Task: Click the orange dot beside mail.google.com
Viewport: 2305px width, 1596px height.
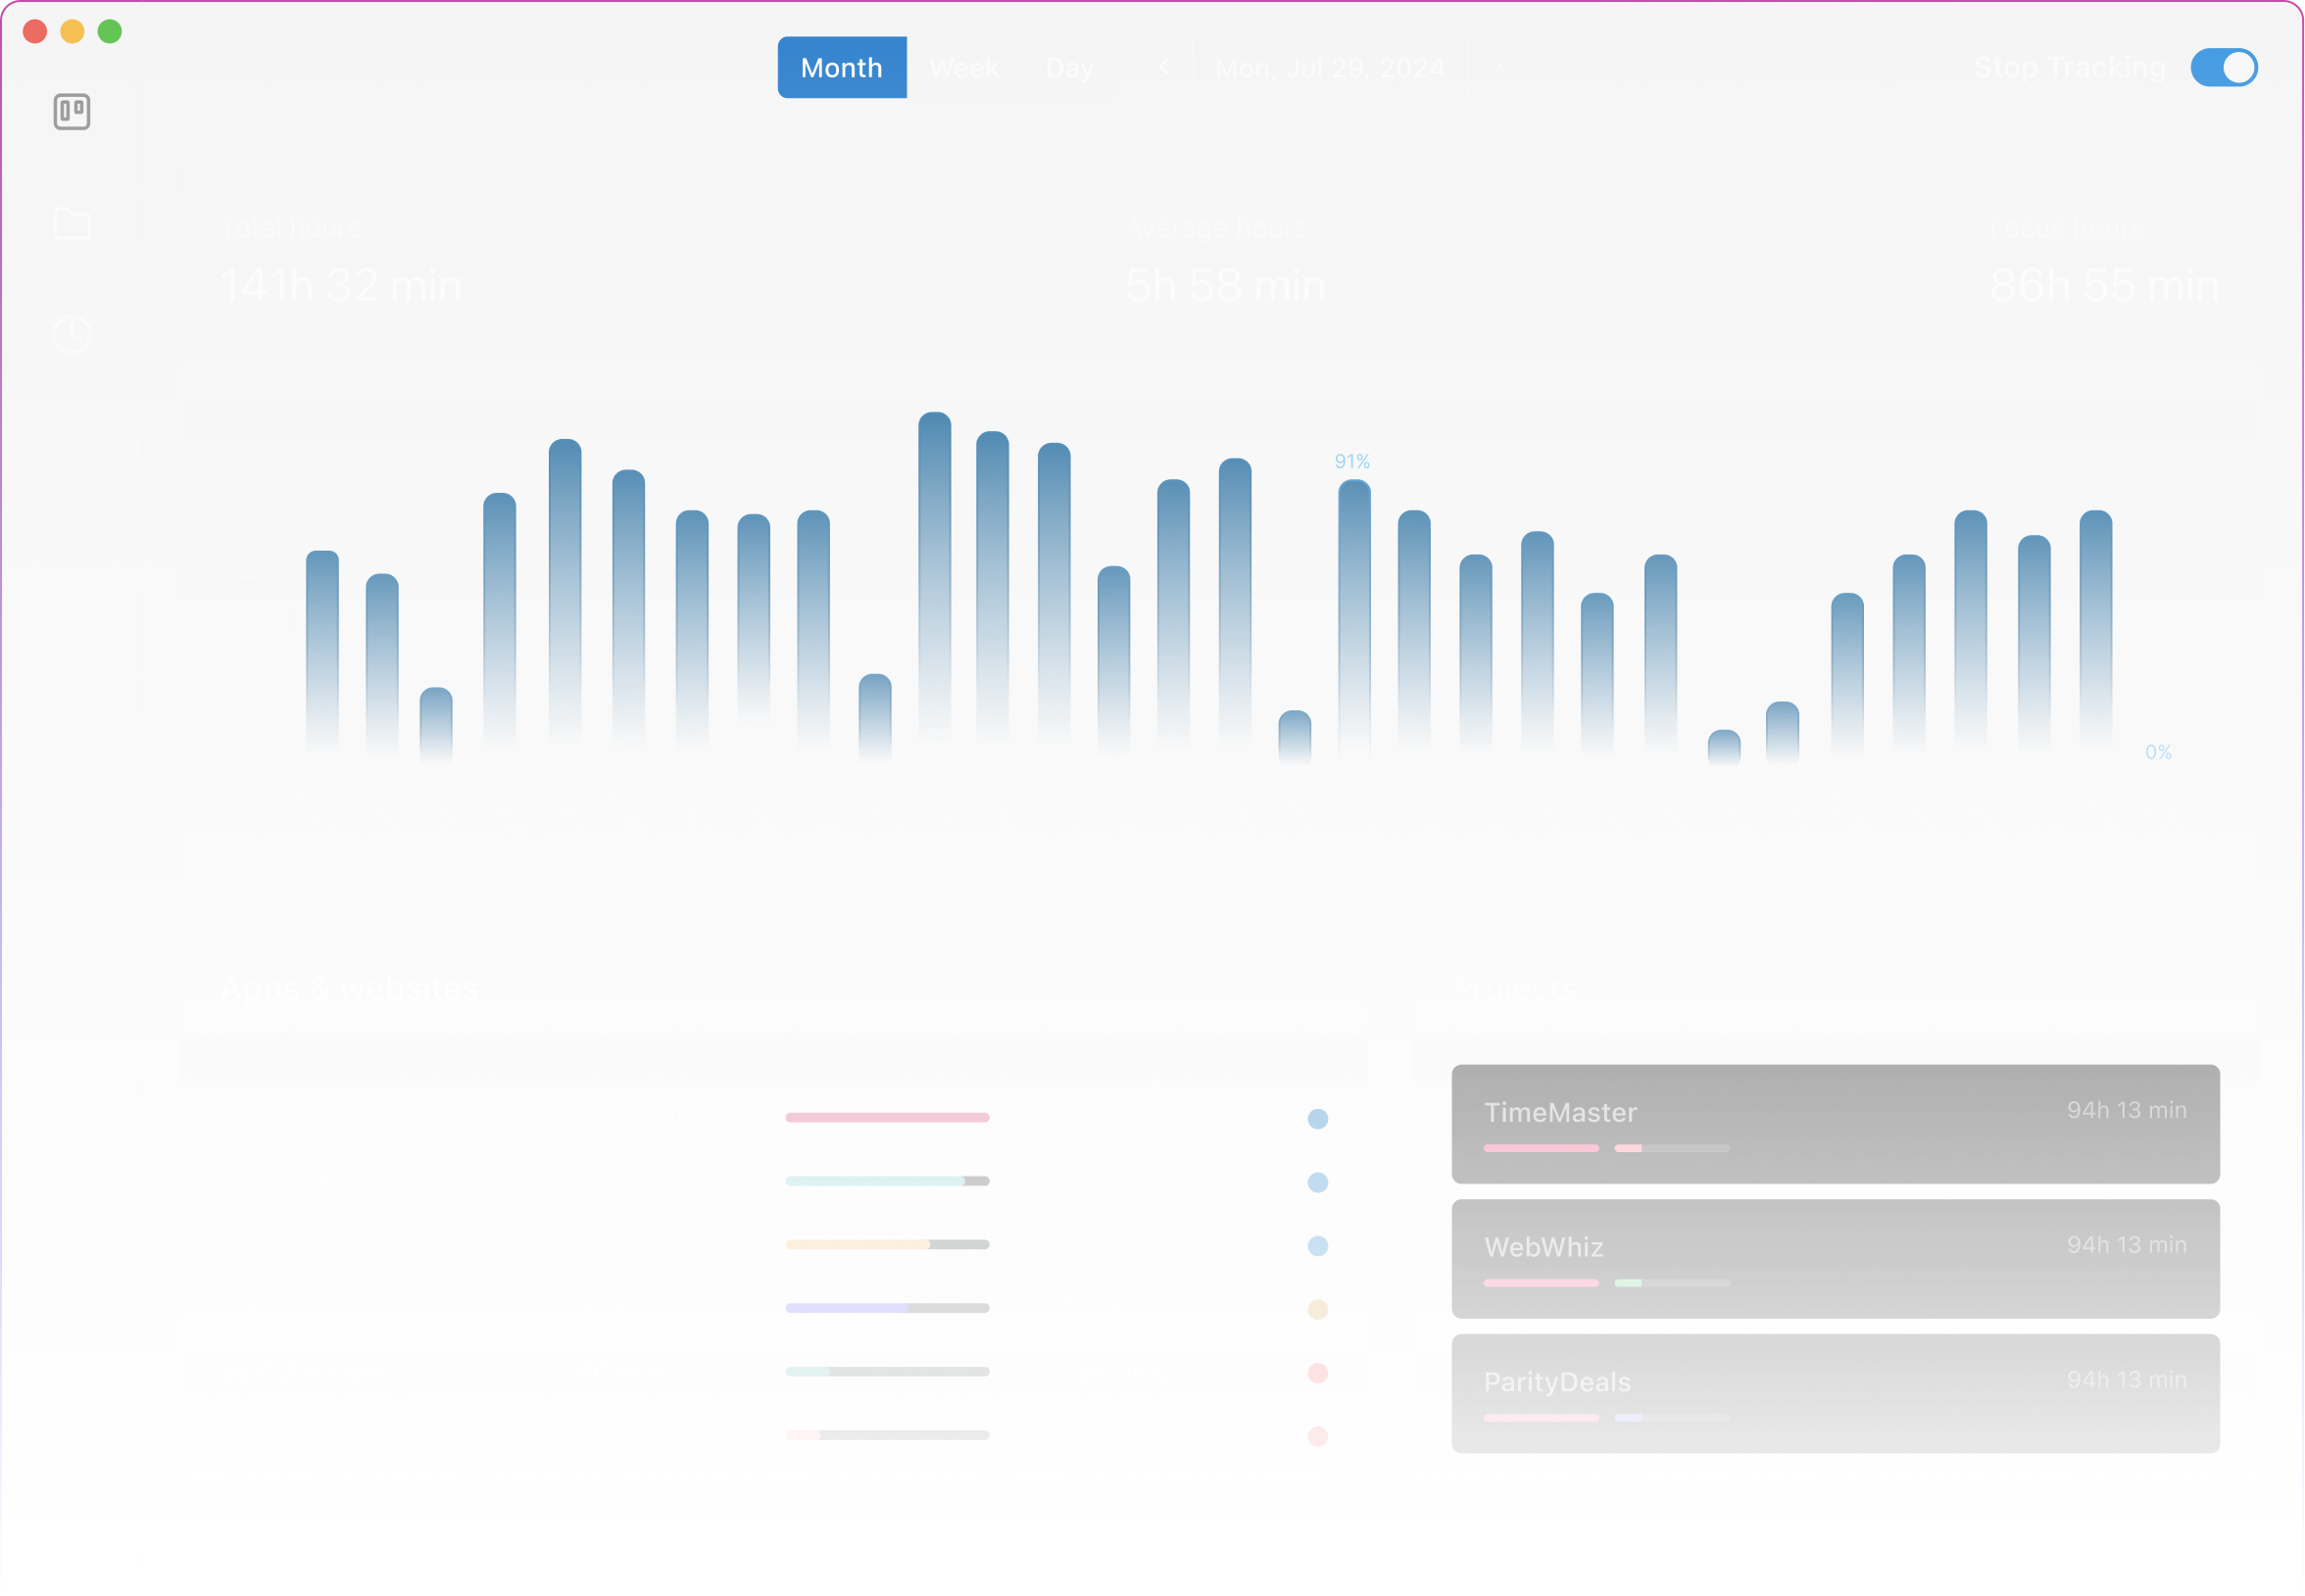Action: [1318, 1309]
